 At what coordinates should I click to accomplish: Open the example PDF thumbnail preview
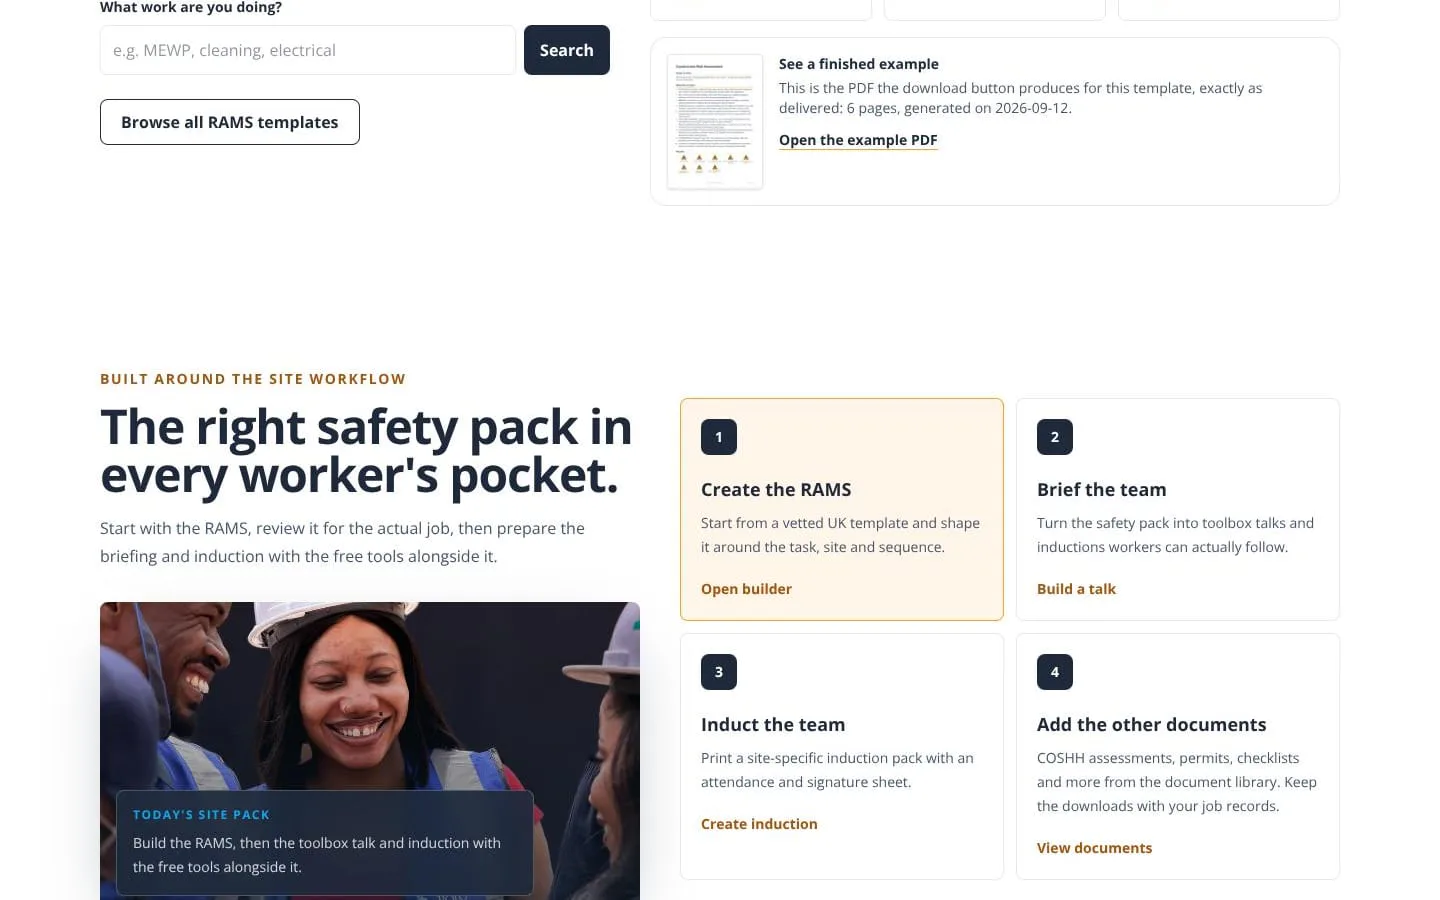[715, 122]
